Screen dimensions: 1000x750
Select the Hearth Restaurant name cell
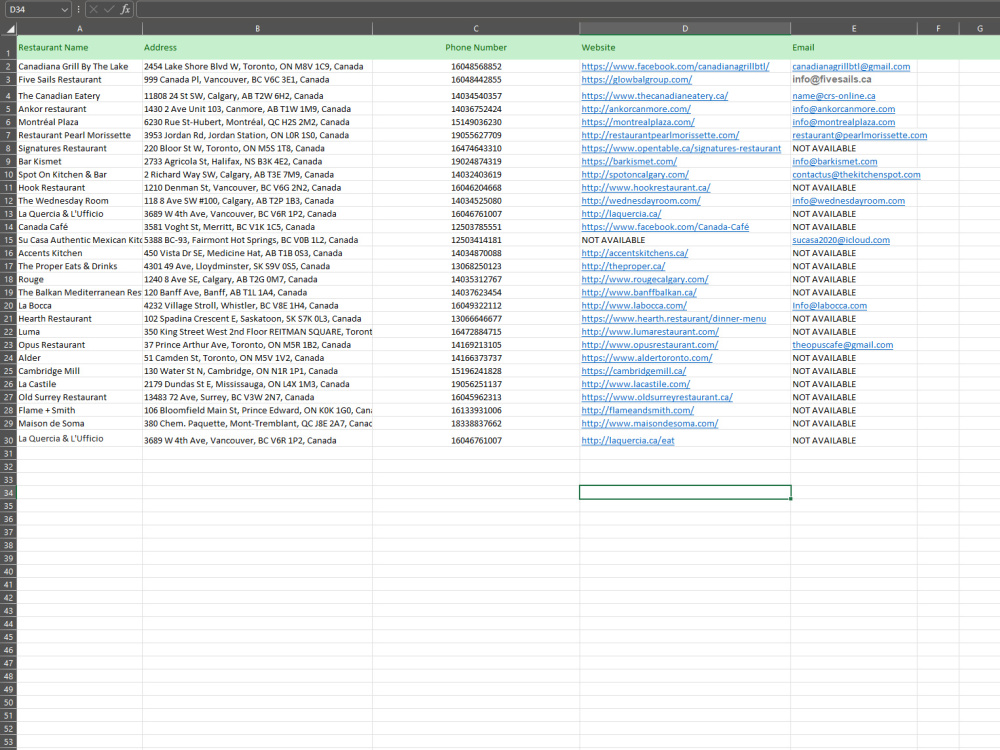80,319
